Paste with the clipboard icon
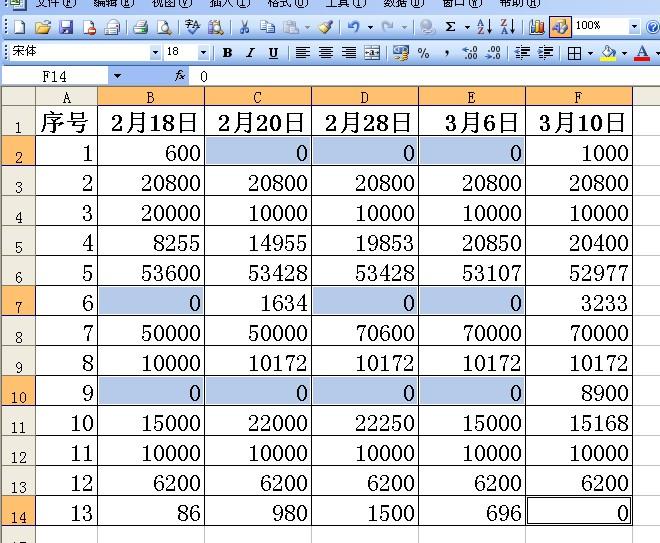This screenshot has width=660, height=543. (291, 27)
